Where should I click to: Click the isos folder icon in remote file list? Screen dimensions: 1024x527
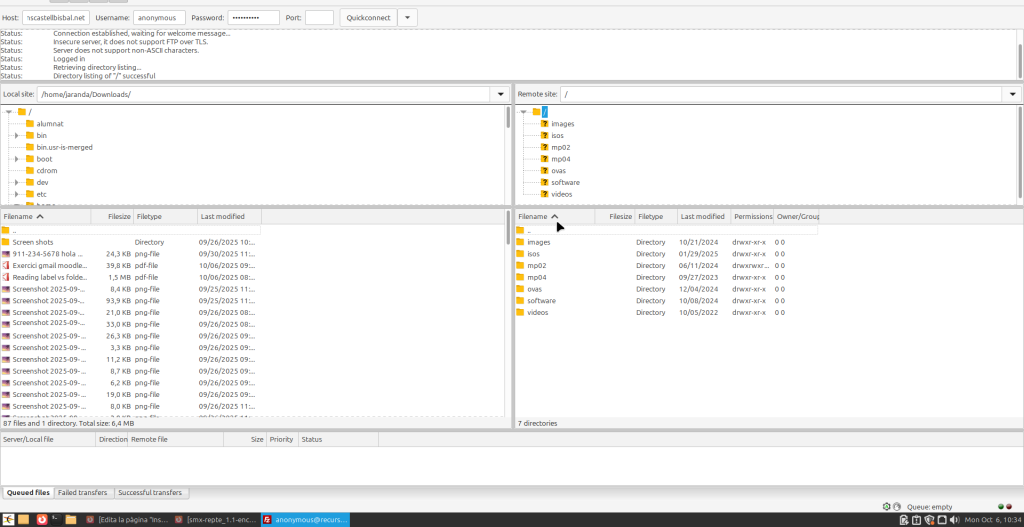click(520, 254)
